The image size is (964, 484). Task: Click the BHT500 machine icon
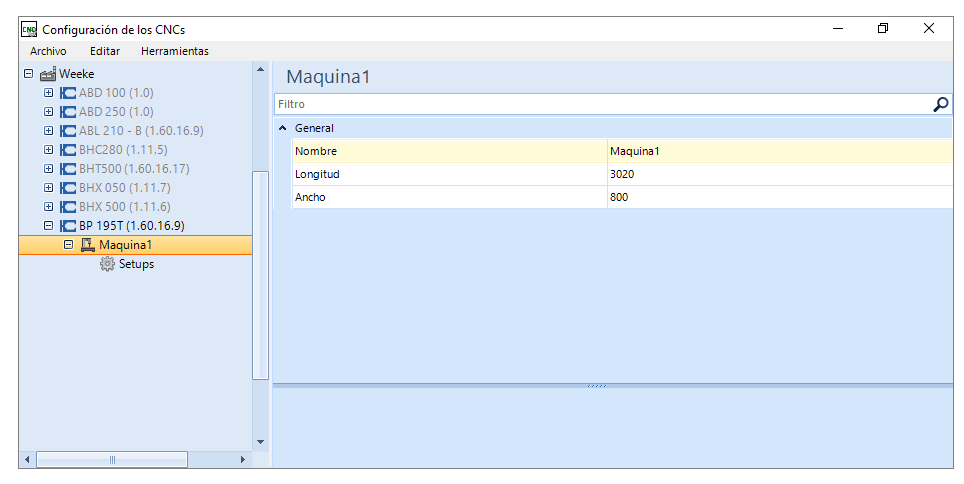(x=68, y=169)
